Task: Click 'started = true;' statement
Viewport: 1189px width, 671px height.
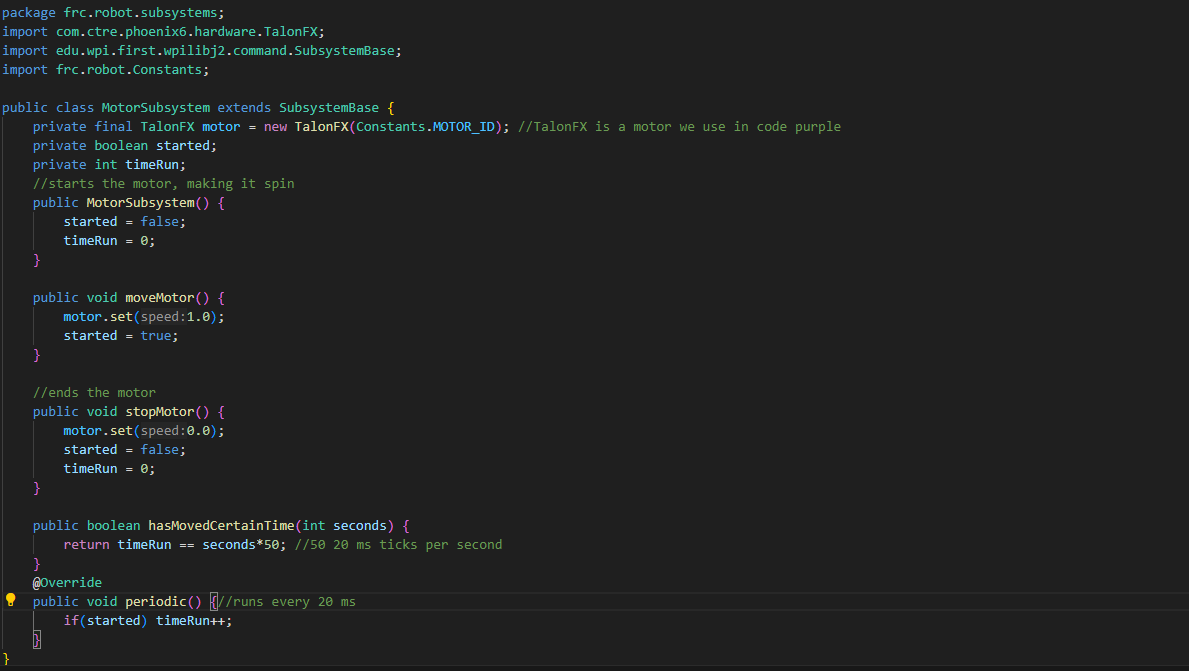Action: coord(121,336)
